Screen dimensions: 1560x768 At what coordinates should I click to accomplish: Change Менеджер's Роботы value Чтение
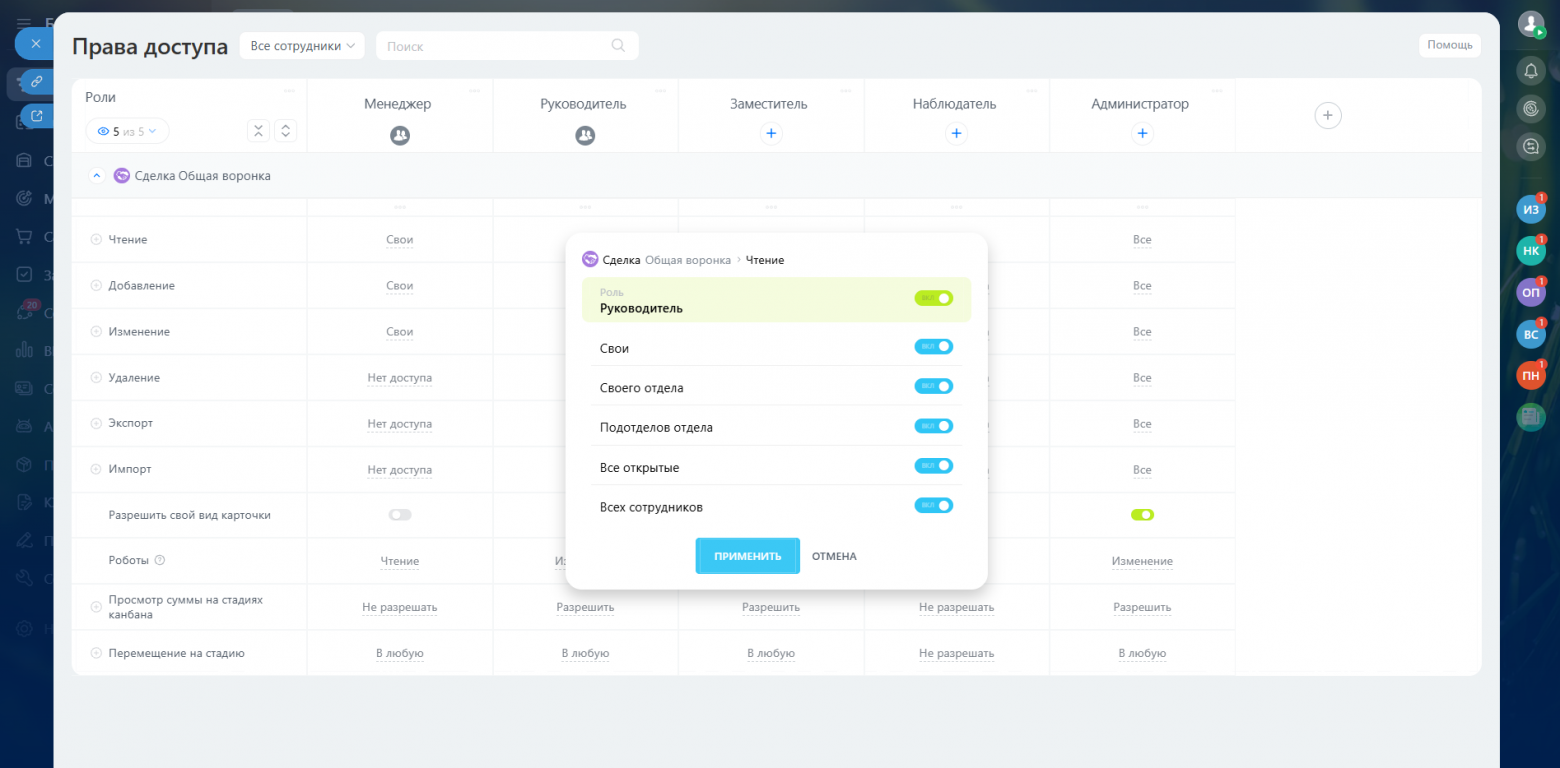coord(400,561)
